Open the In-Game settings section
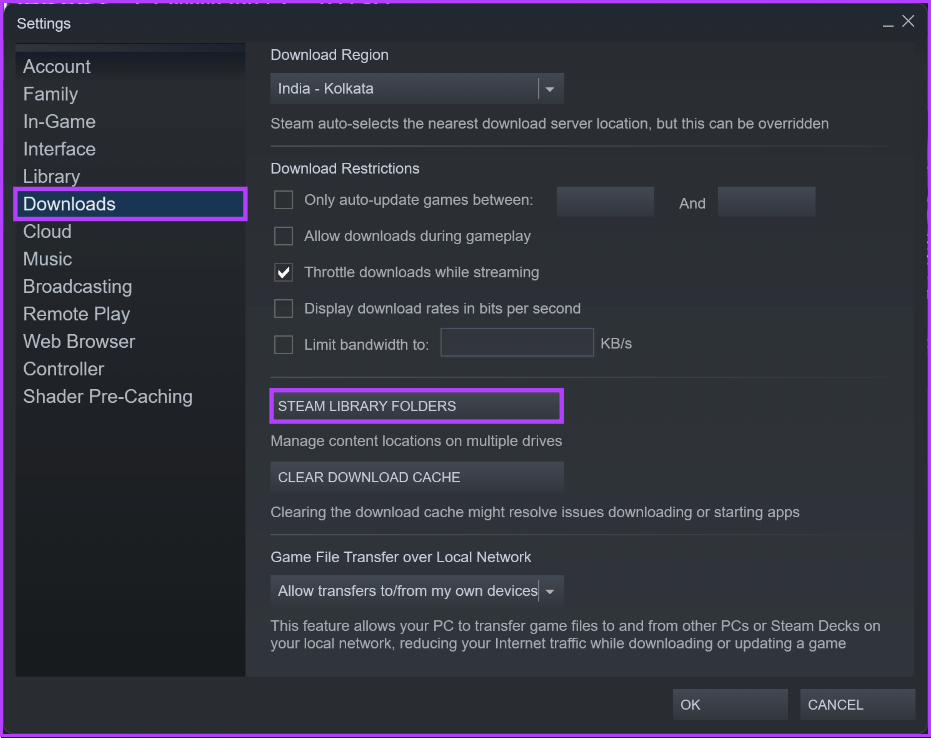Image resolution: width=931 pixels, height=738 pixels. (59, 122)
